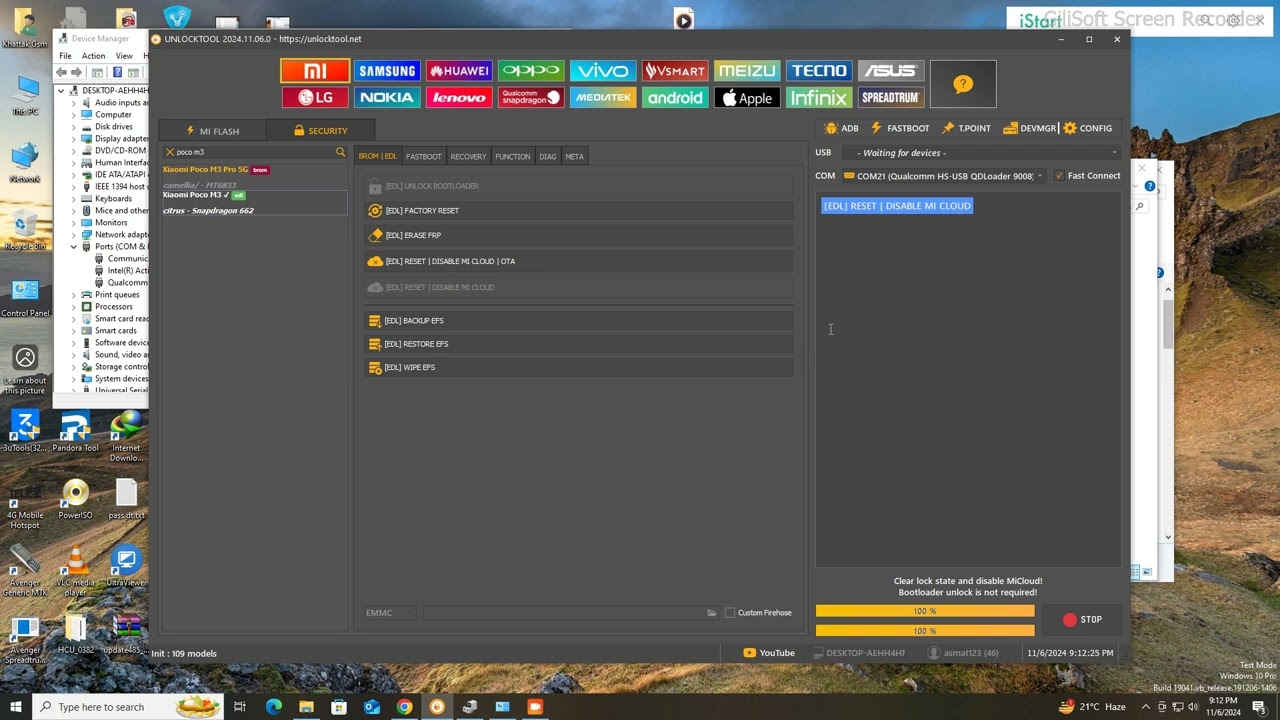1280x720 pixels.
Task: Open the RECOVERY tab
Action: click(x=468, y=156)
